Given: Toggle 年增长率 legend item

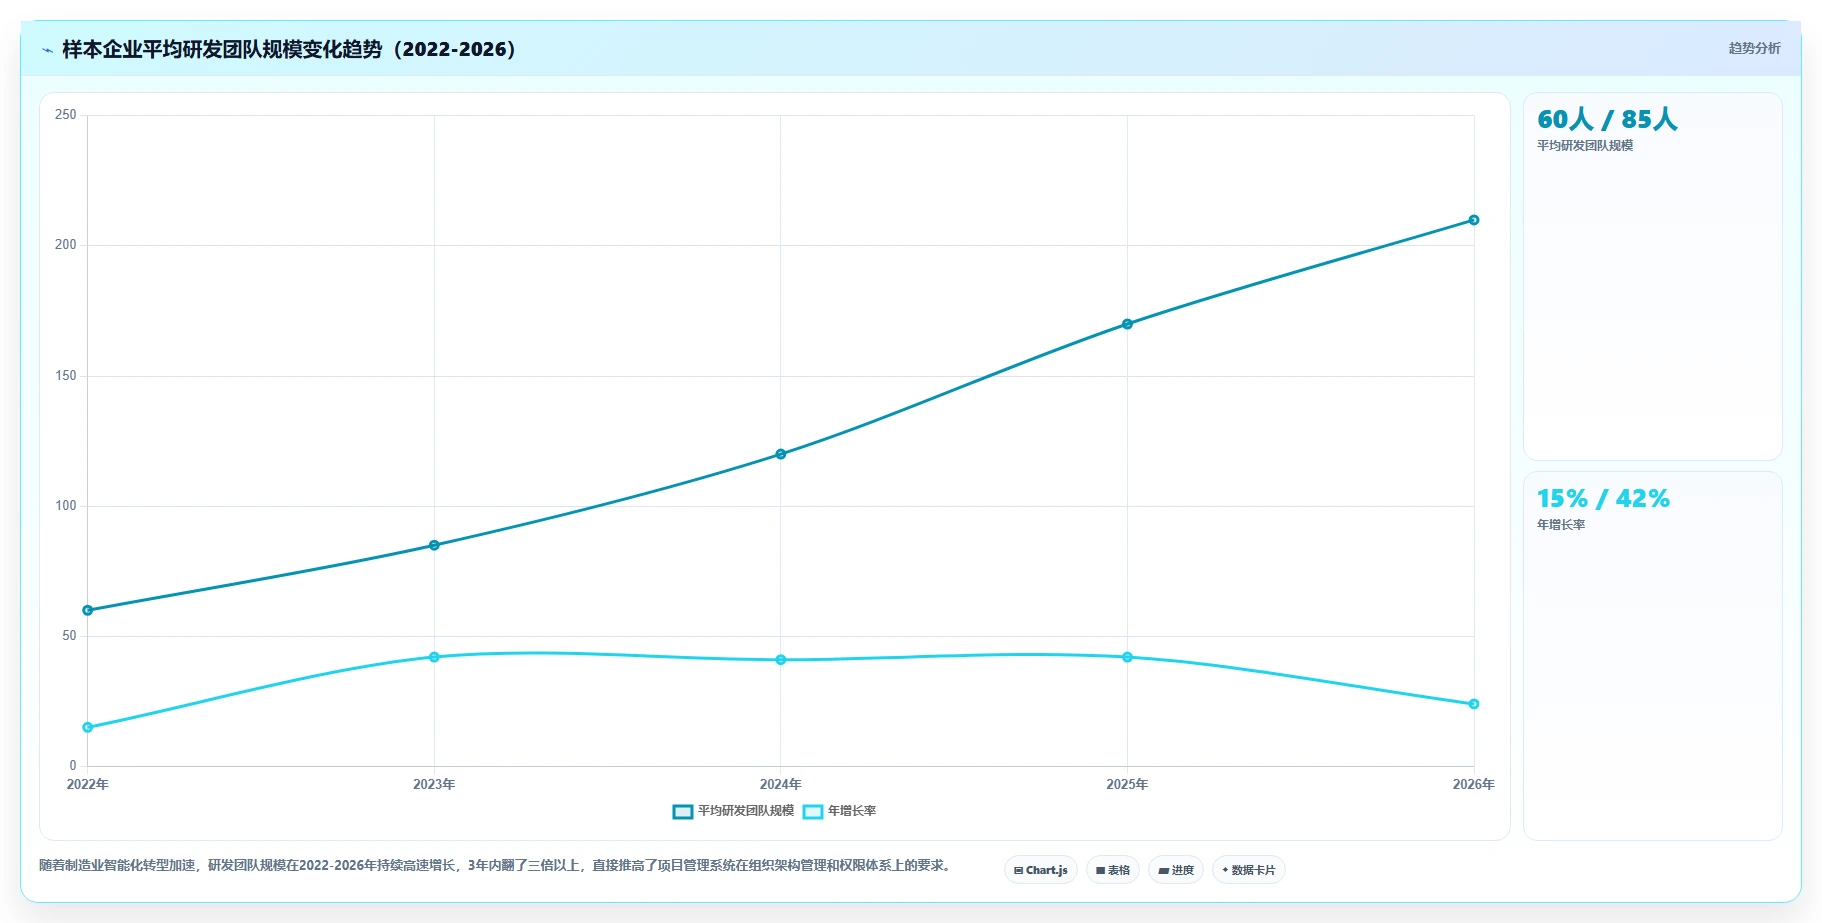Looking at the screenshot, I should pyautogui.click(x=840, y=811).
